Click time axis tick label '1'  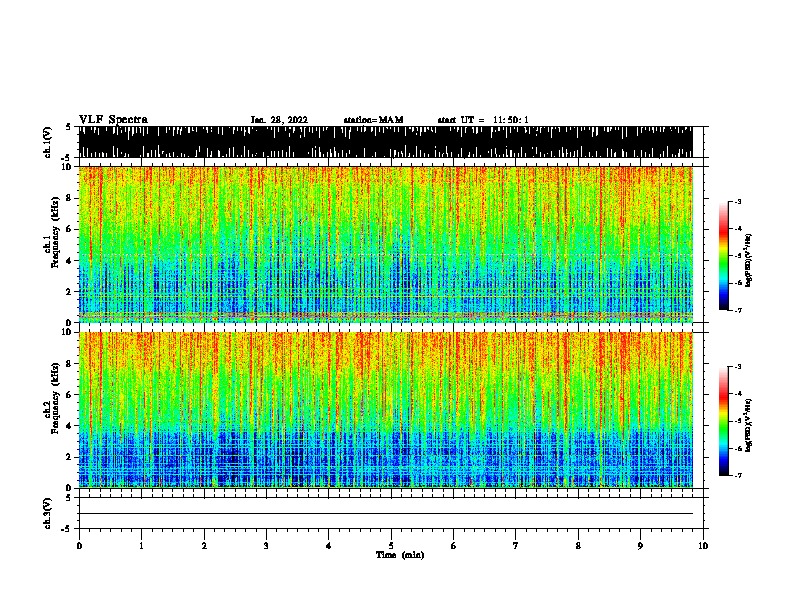[141, 546]
